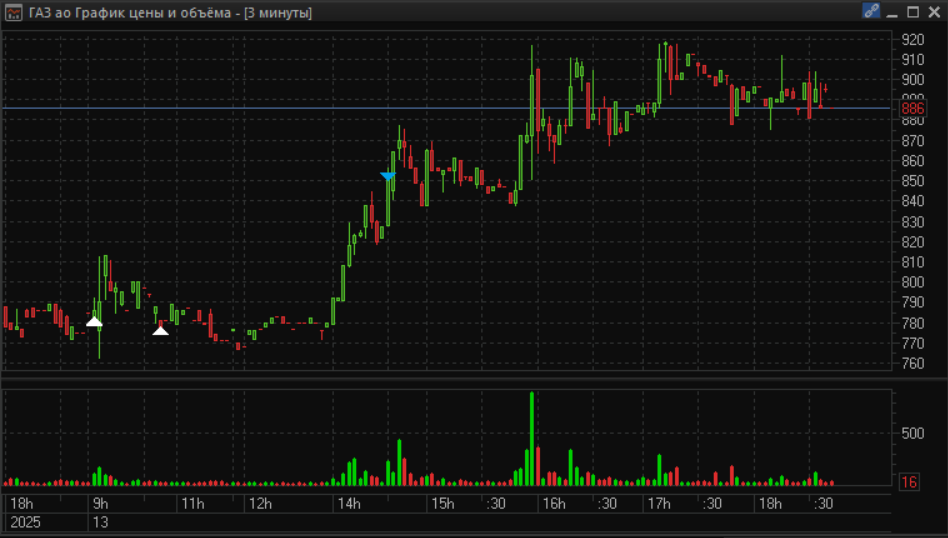948x538 pixels.
Task: Click the 12h time axis label
Action: pos(261,504)
